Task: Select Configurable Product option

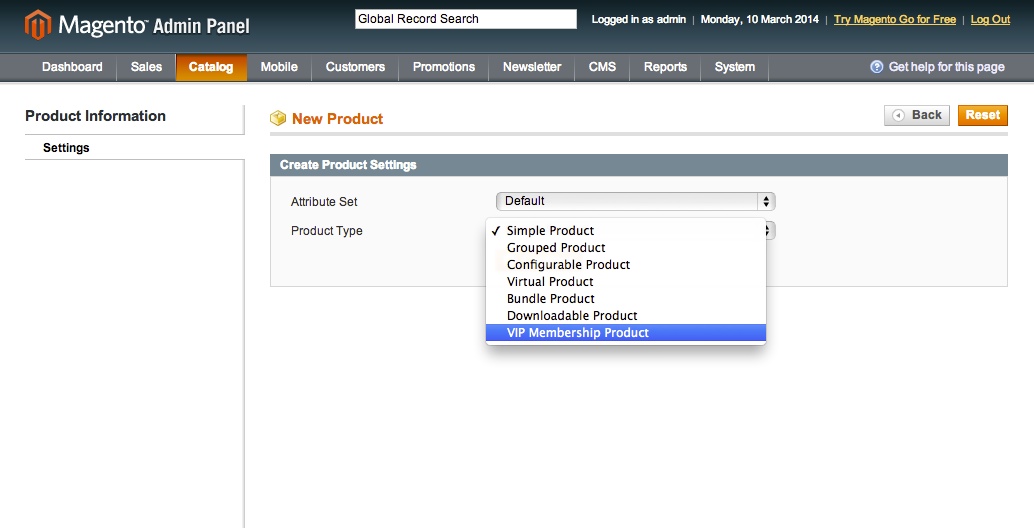Action: tap(625, 265)
